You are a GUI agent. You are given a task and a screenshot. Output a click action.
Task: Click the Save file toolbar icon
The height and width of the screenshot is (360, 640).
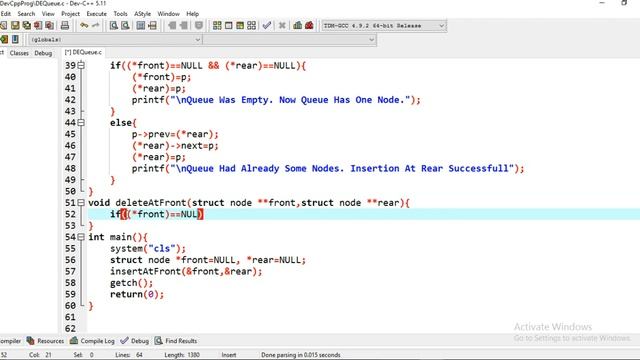[15, 26]
